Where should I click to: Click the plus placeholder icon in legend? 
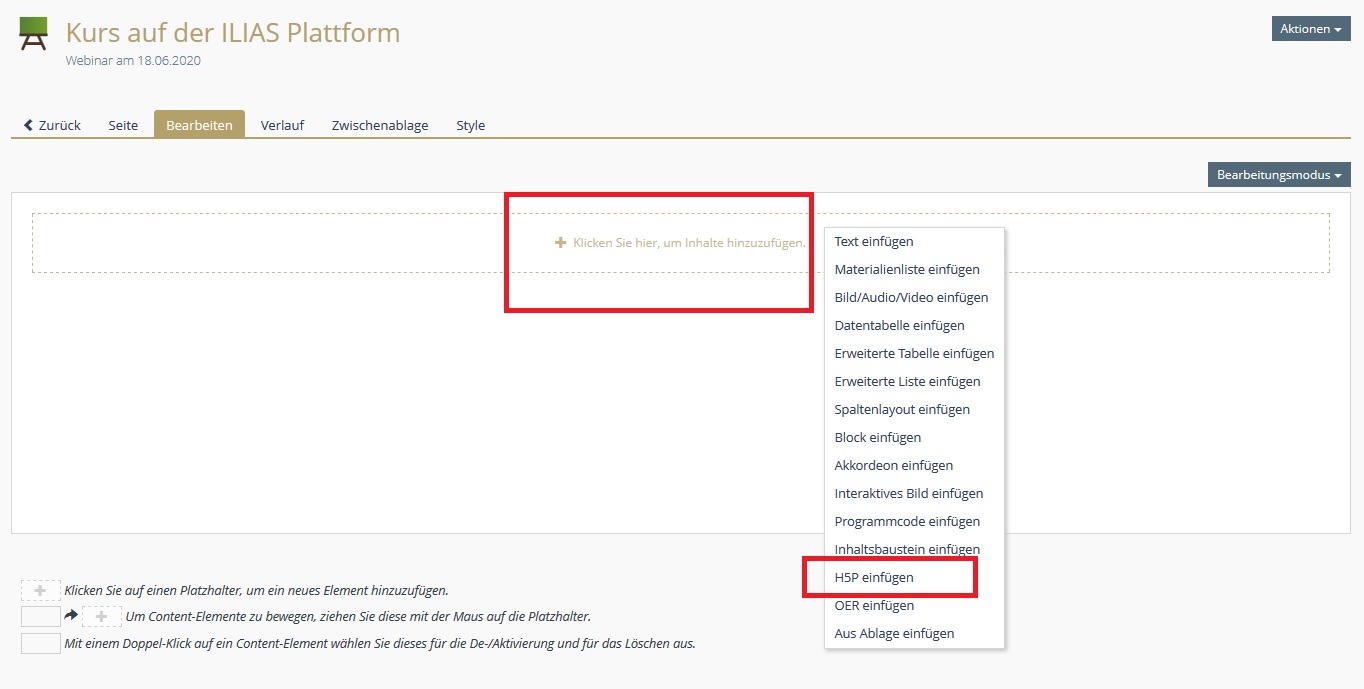pyautogui.click(x=40, y=591)
